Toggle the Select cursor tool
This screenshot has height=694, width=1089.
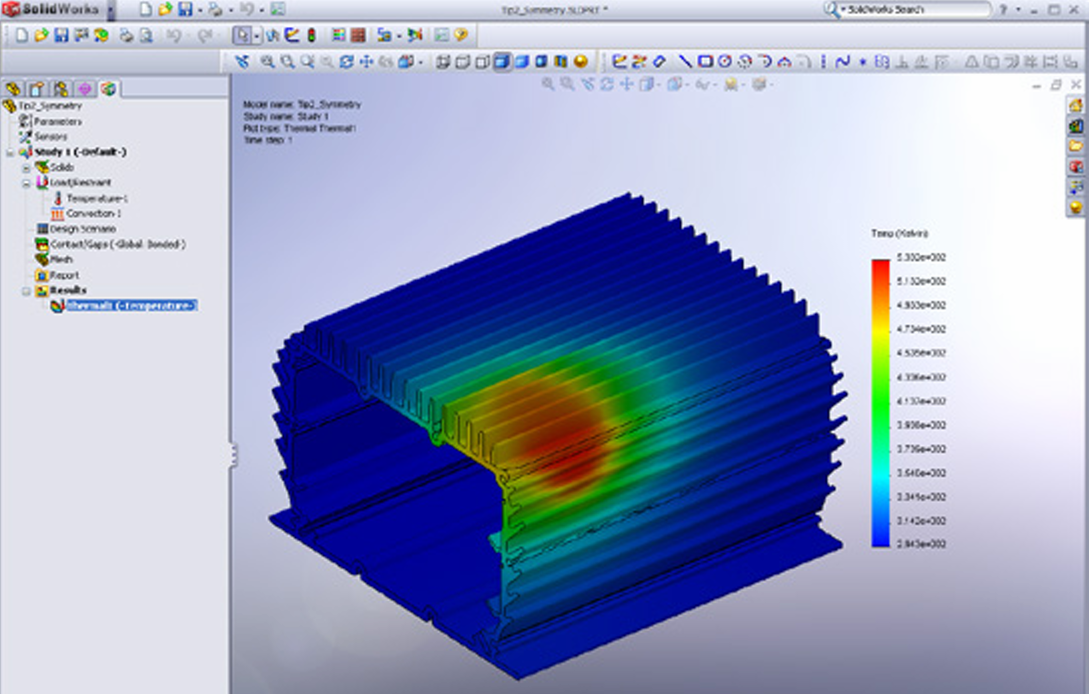click(242, 35)
